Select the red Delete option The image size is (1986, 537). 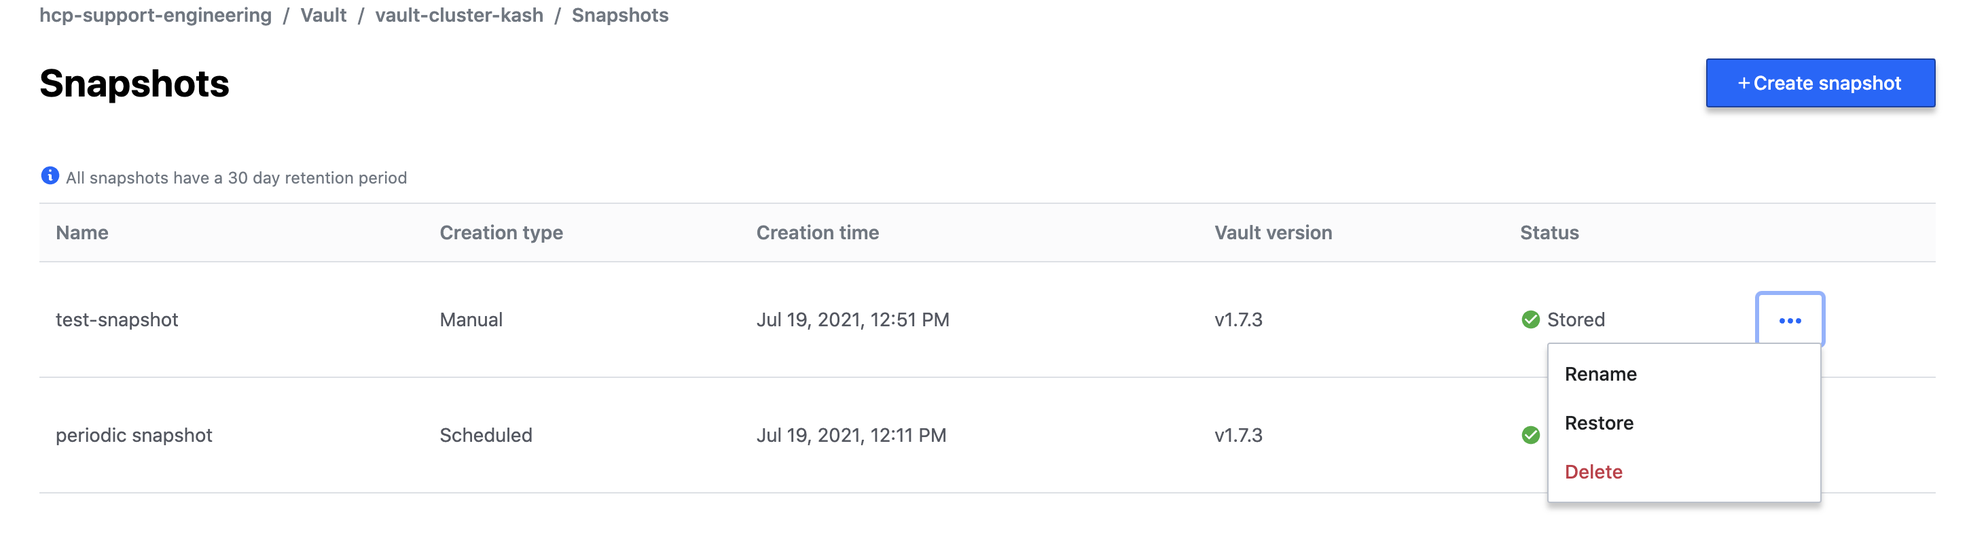[1593, 472]
